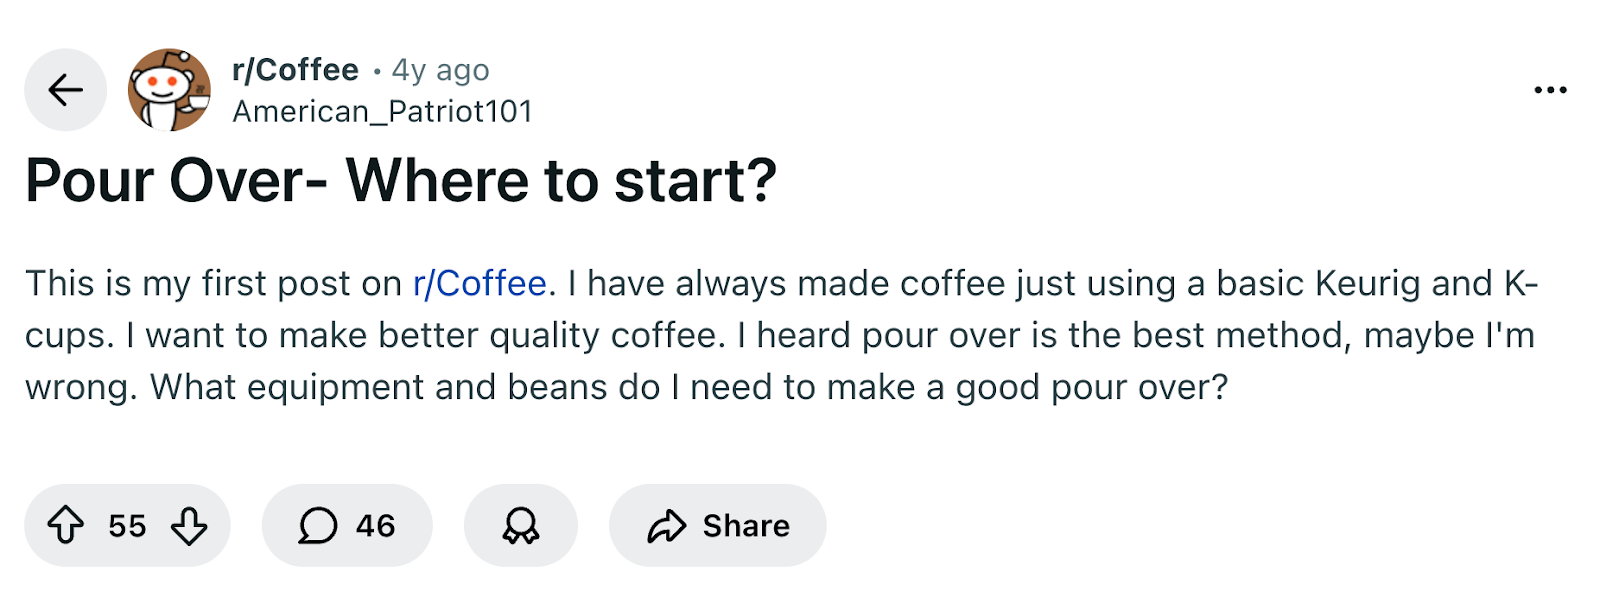Click the comment speech bubble icon

(318, 525)
